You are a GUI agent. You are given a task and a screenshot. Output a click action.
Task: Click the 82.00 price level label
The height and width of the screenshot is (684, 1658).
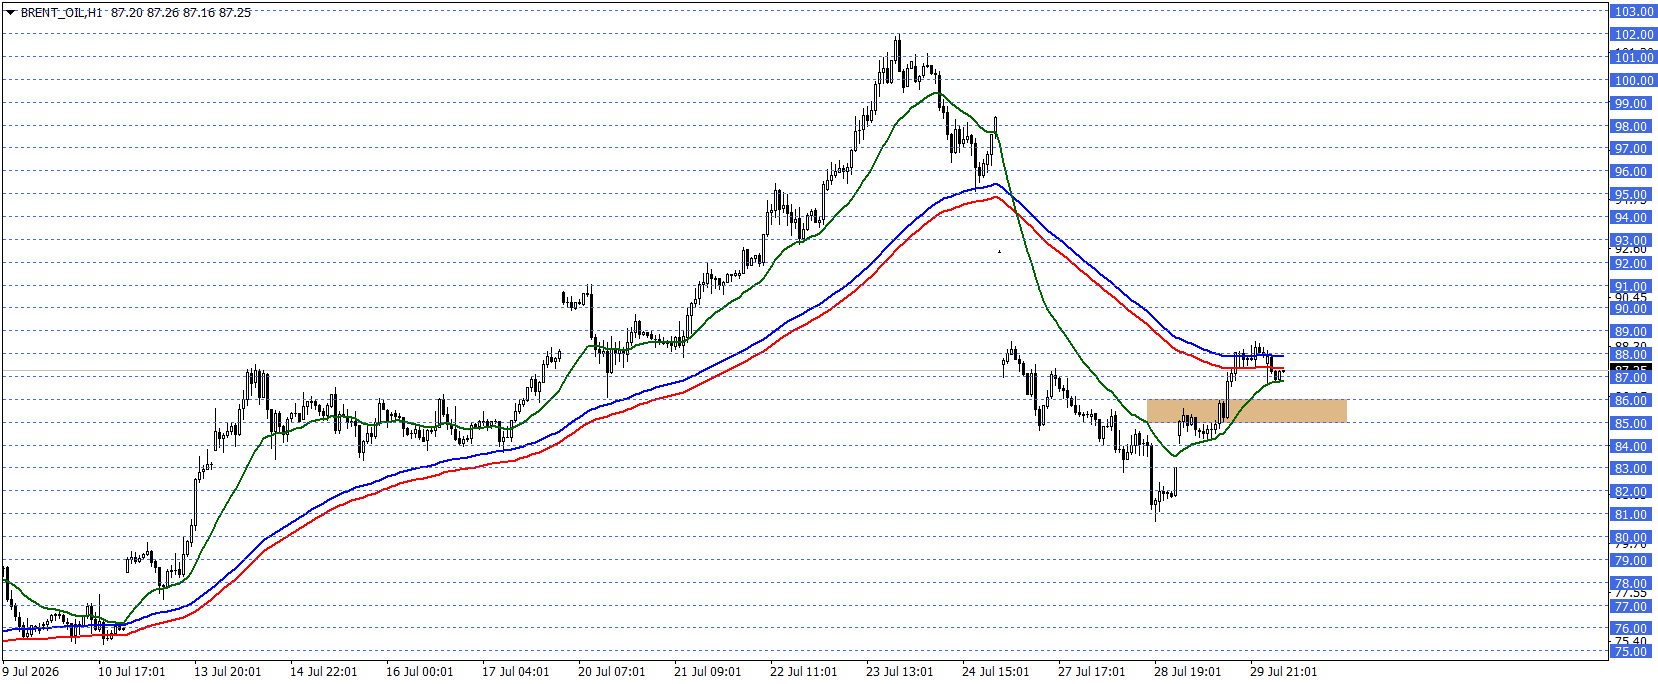(x=1633, y=492)
